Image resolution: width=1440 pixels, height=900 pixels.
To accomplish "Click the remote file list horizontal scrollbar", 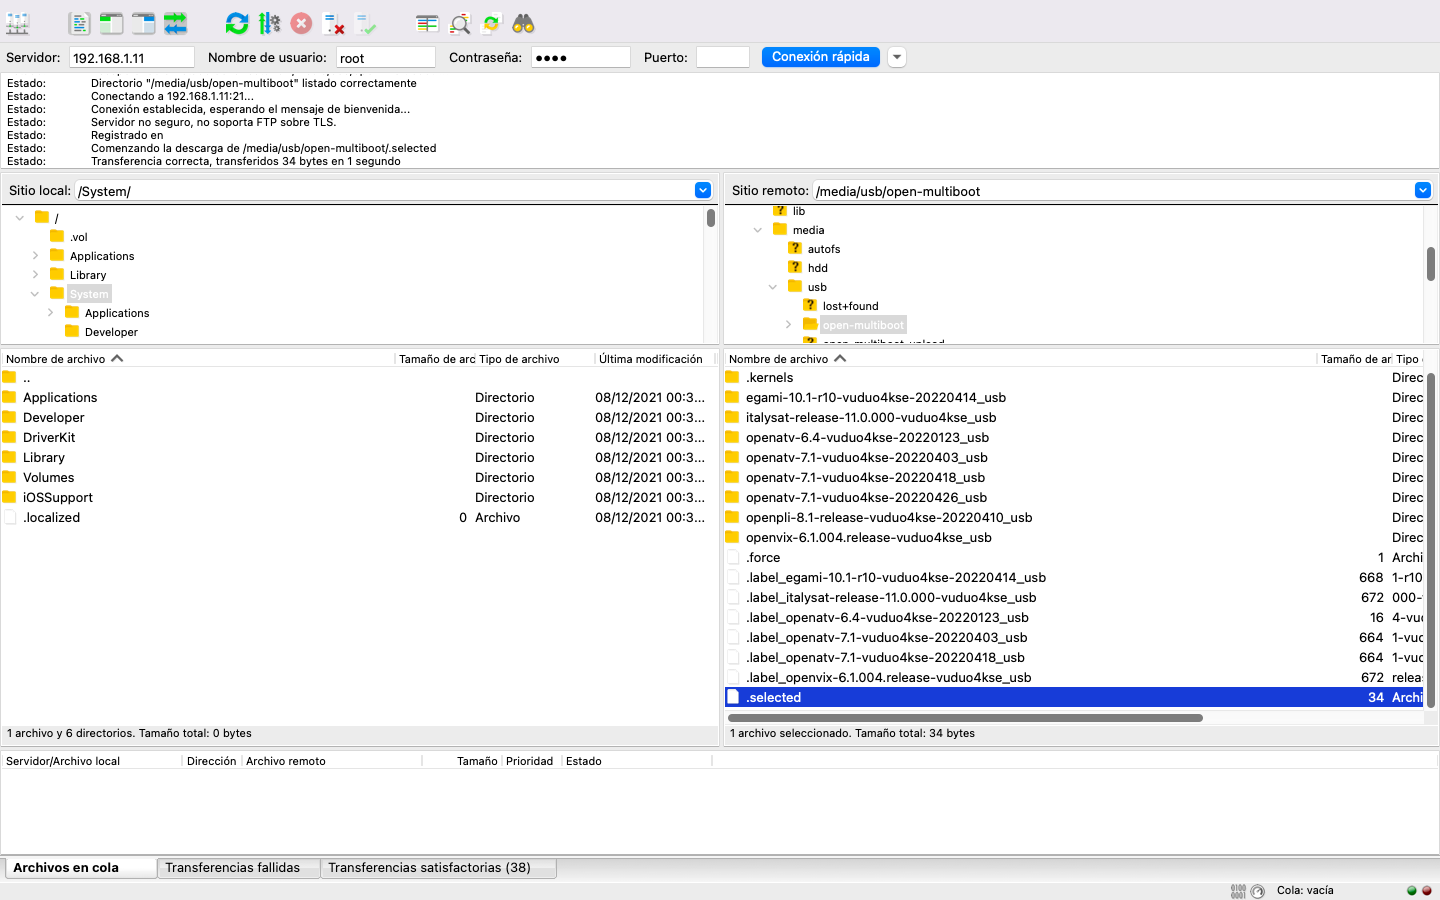I will pos(965,717).
